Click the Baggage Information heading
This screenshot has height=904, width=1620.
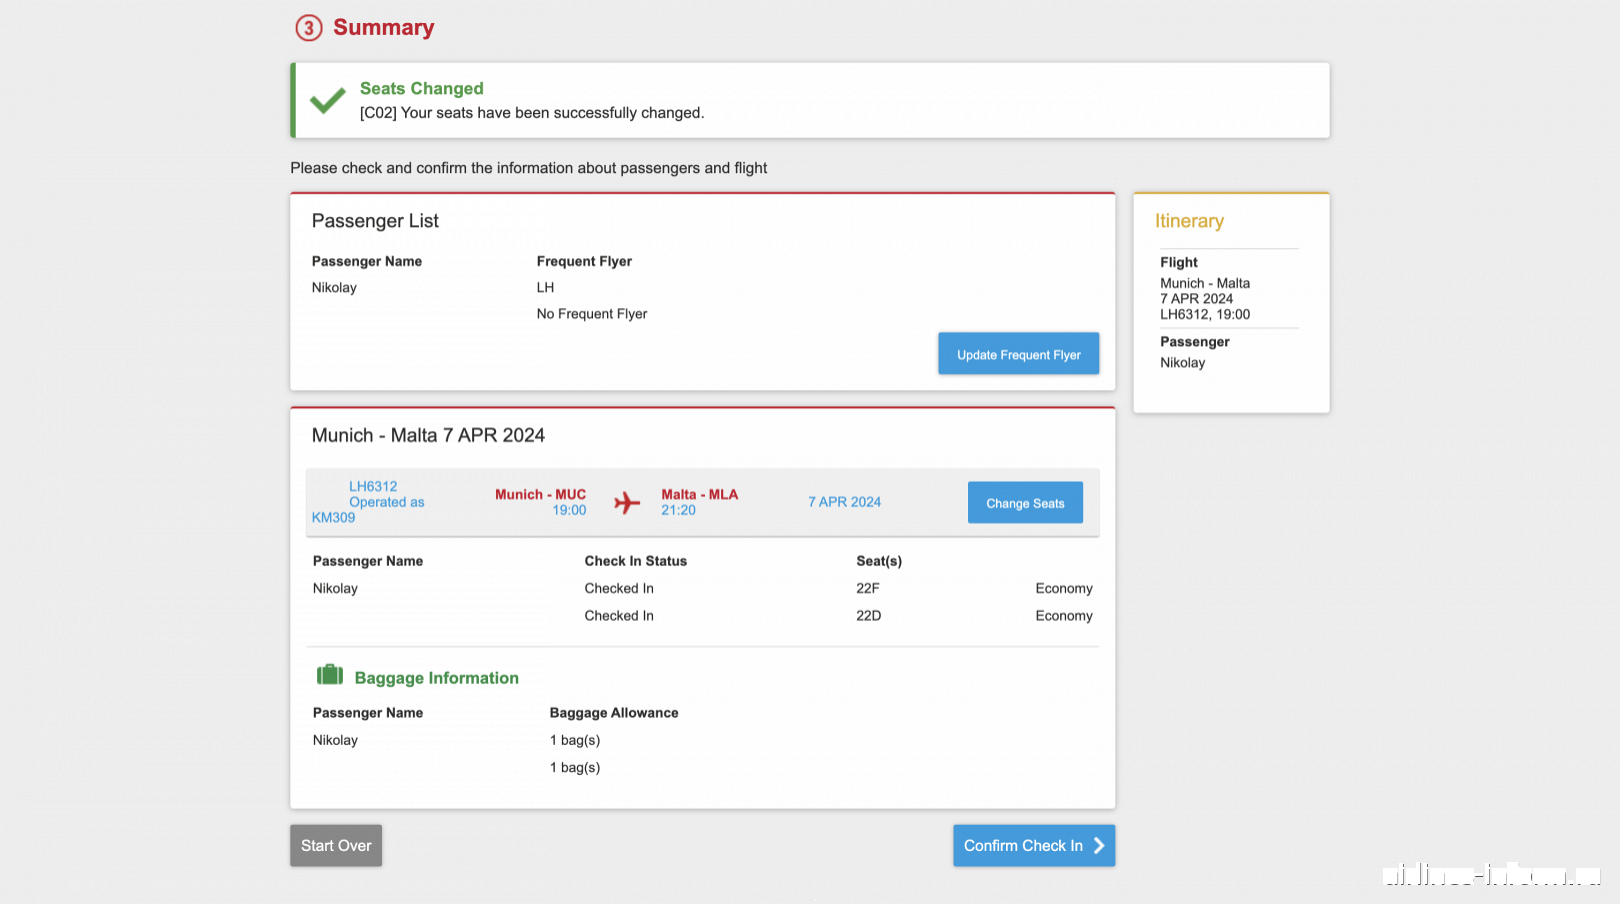coord(436,678)
